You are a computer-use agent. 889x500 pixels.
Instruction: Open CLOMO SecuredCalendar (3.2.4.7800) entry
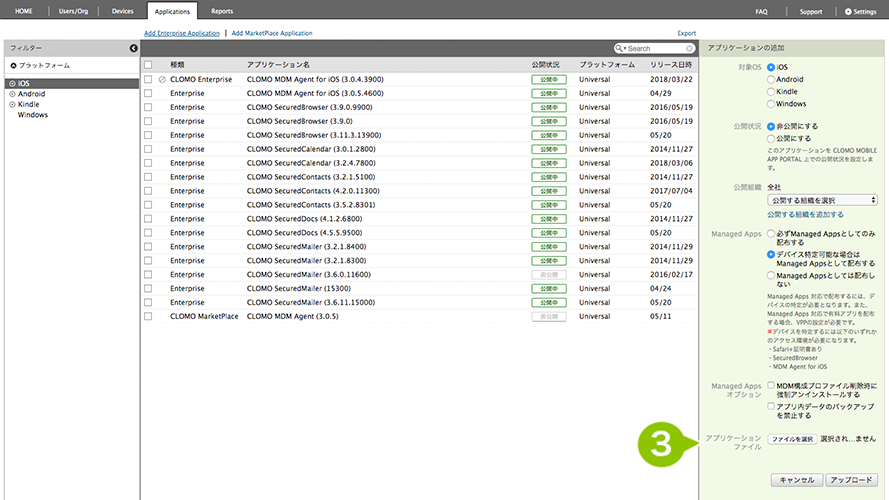point(311,163)
